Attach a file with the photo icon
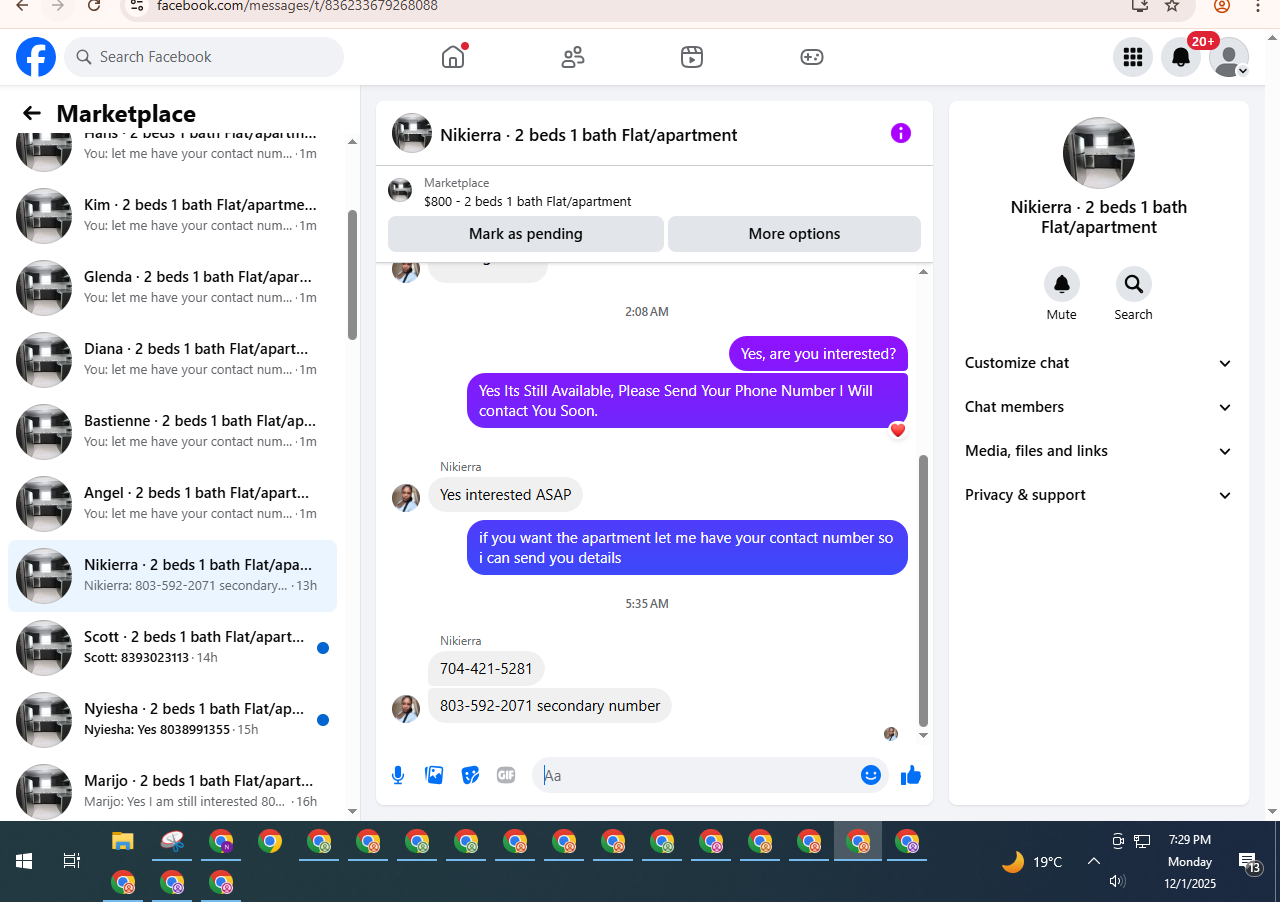The height and width of the screenshot is (902, 1280). [434, 775]
